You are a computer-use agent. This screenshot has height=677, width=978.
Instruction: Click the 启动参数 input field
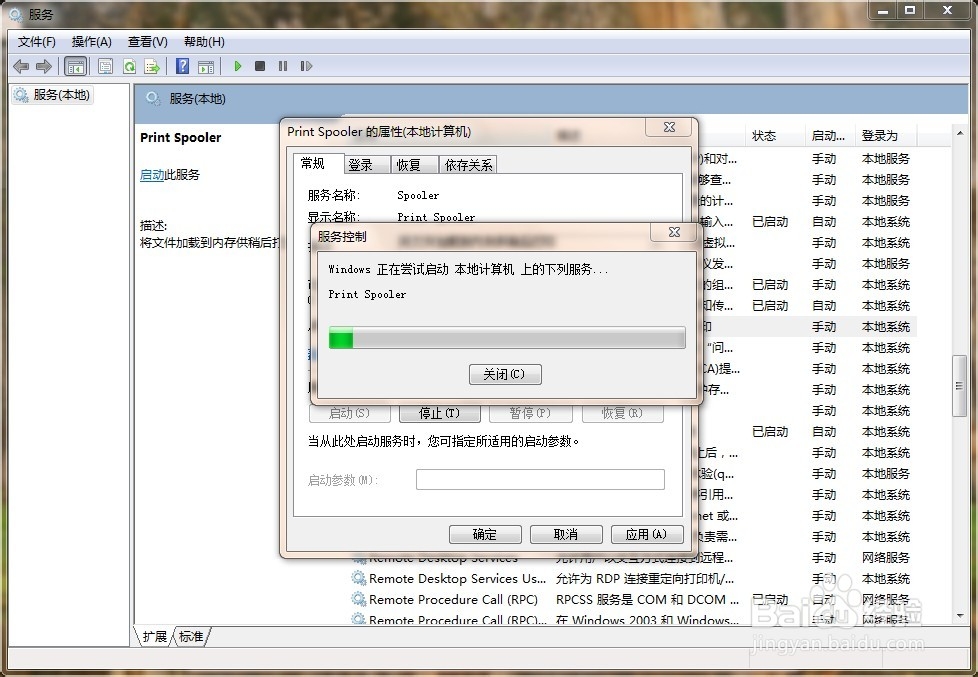click(540, 480)
